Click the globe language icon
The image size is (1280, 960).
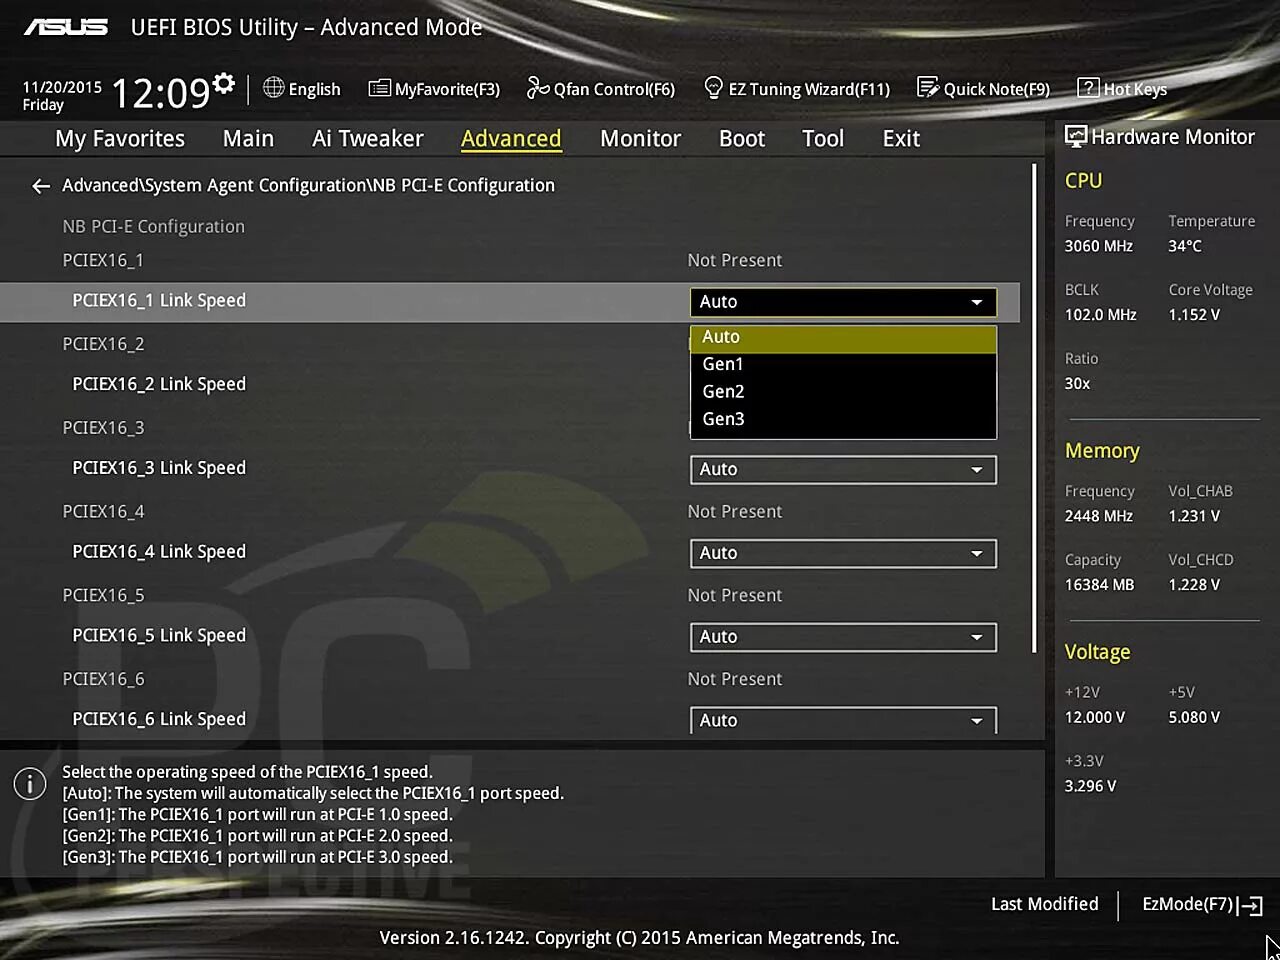point(273,88)
